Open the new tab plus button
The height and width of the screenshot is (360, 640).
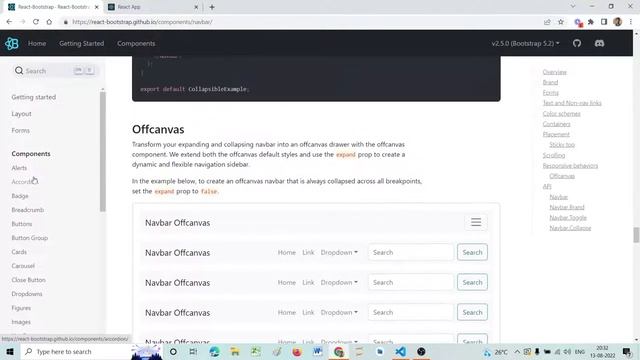coord(212,7)
